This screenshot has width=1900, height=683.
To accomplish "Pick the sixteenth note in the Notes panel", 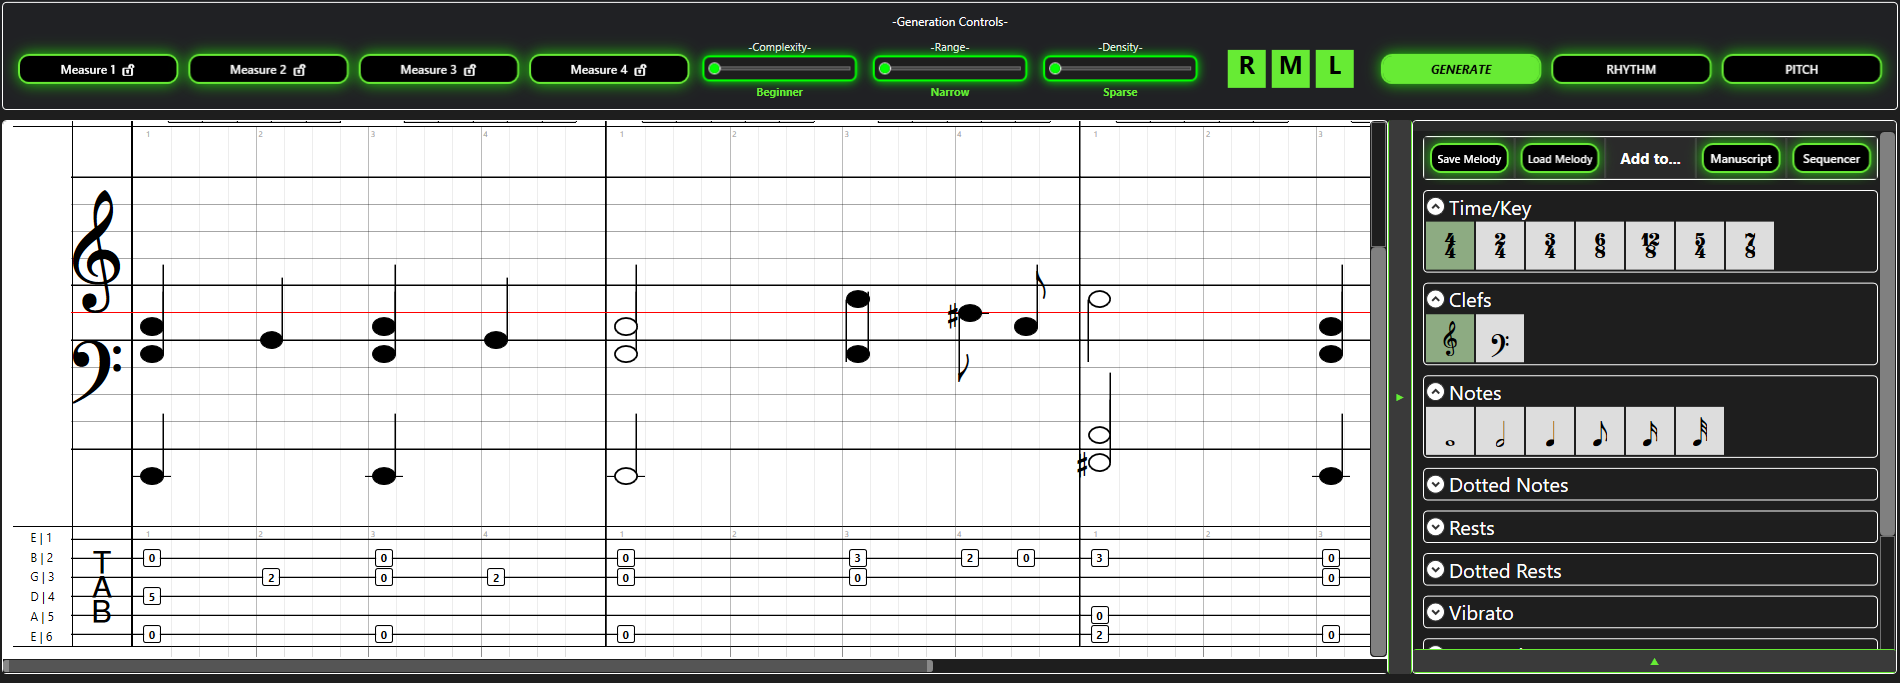I will coord(1650,431).
